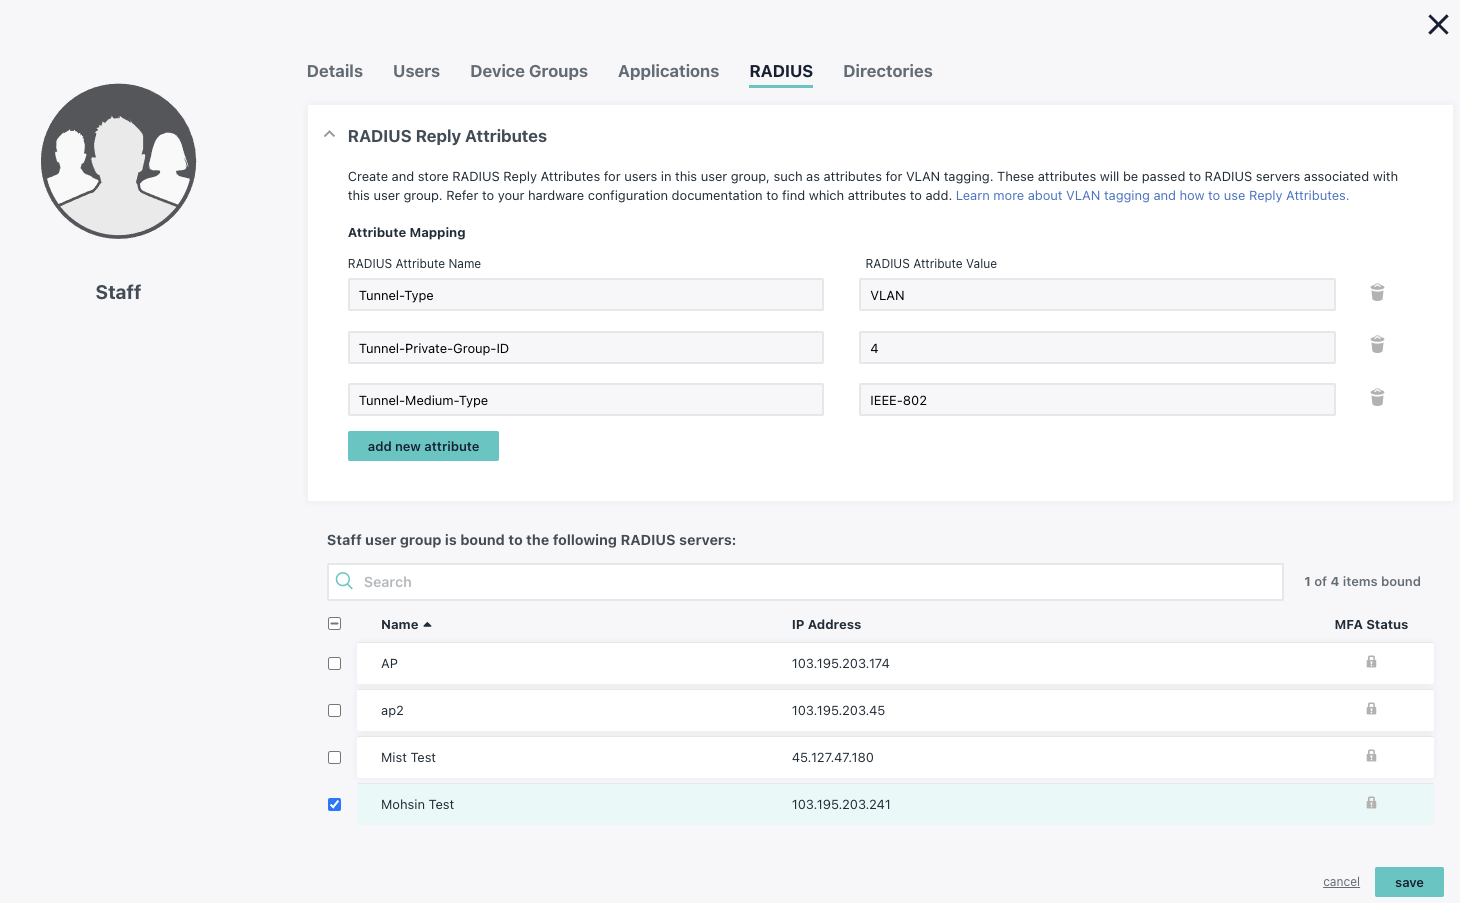Remove the Tunnel-Medium-Type attribute via trash icon
The width and height of the screenshot is (1460, 903).
[1377, 398]
